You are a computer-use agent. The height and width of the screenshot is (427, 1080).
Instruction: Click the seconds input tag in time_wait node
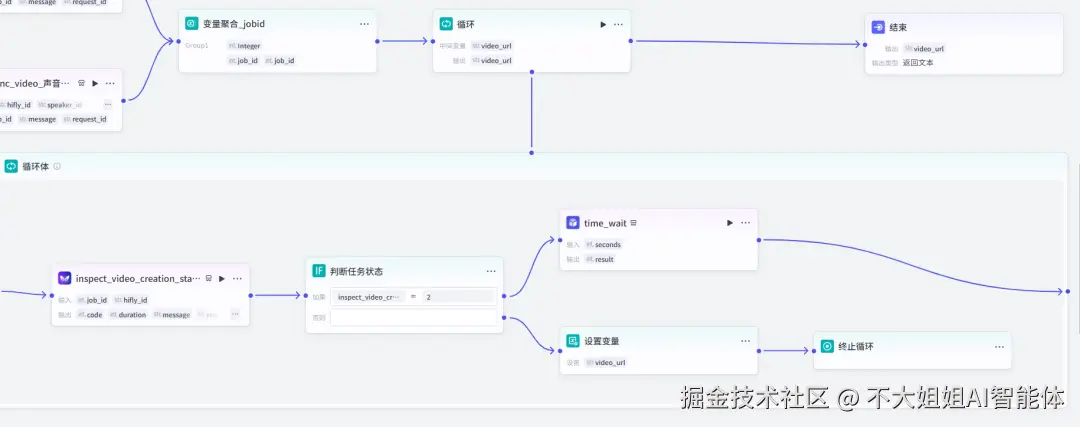tap(603, 244)
